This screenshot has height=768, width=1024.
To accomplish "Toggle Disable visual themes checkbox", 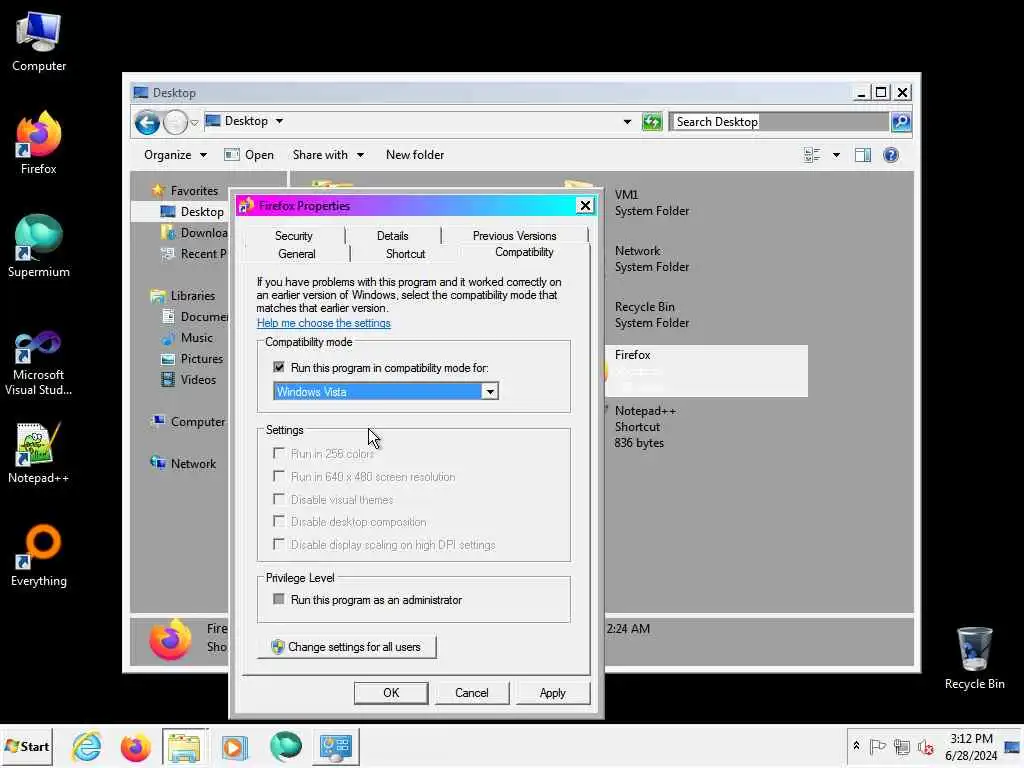I will (x=279, y=499).
